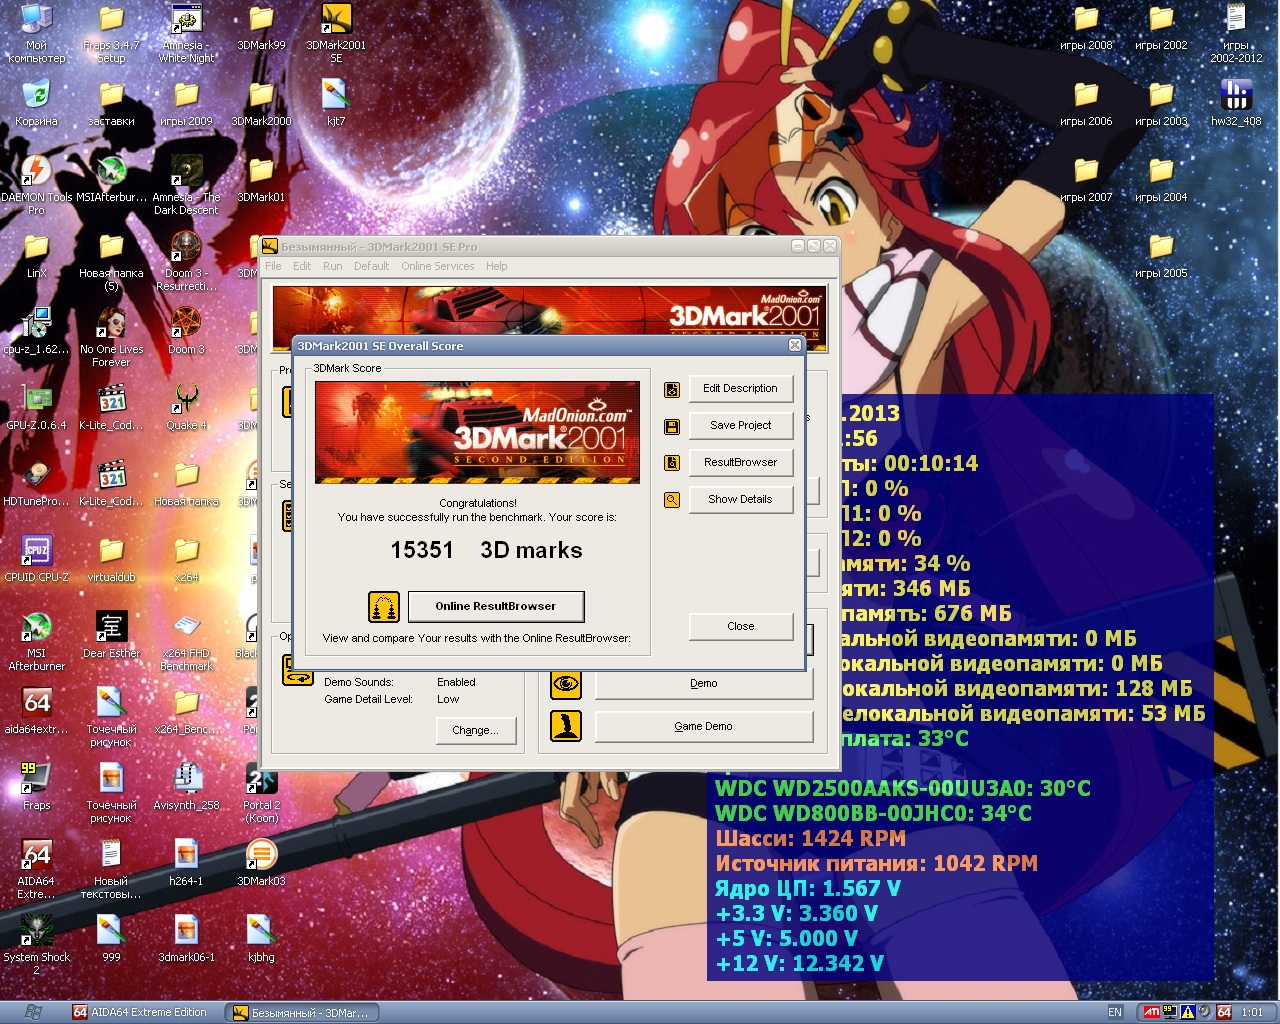This screenshot has width=1280, height=1024.
Task: Select the hw32_408 desktop icon
Action: [1236, 104]
